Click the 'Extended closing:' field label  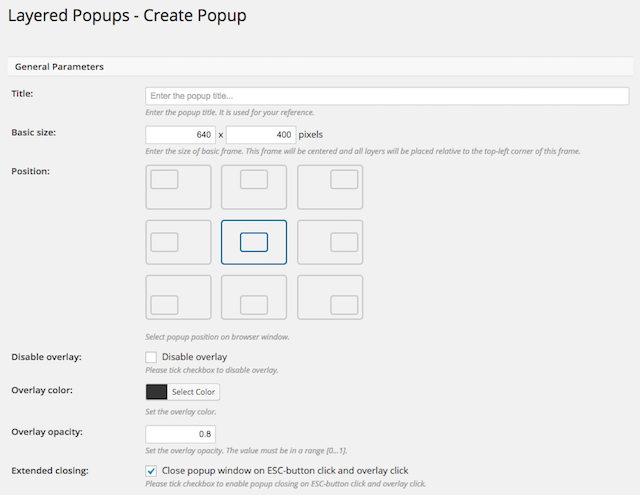(x=50, y=471)
